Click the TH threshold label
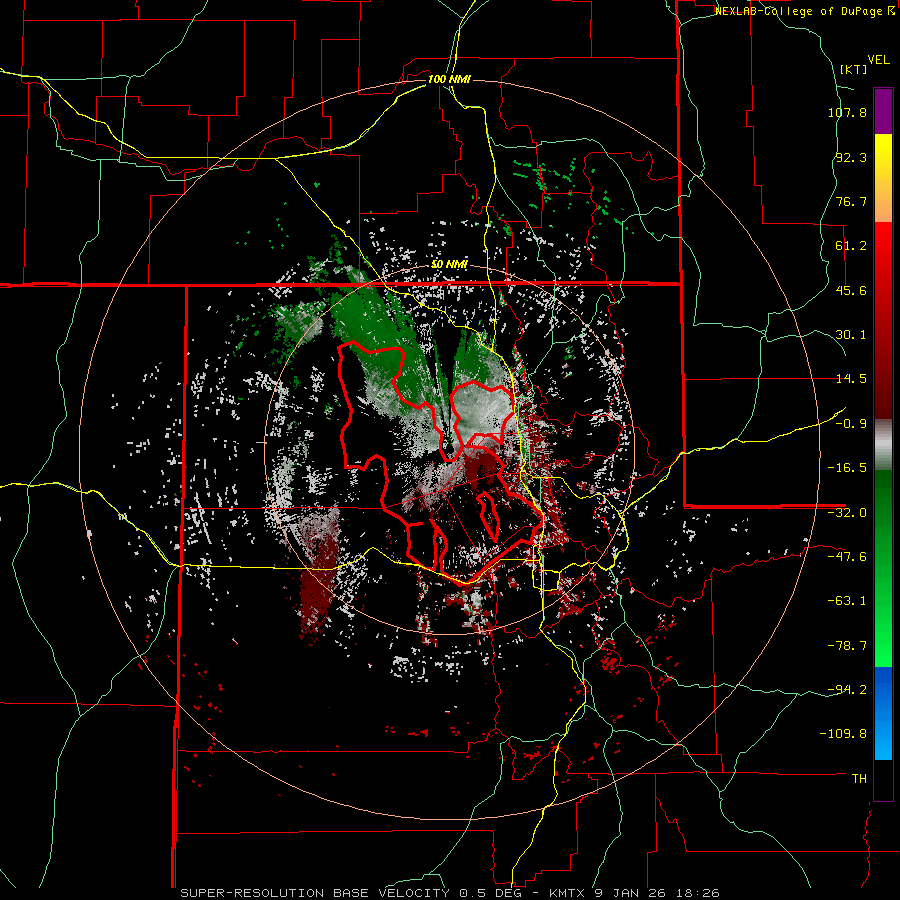900x900 pixels. (x=859, y=779)
